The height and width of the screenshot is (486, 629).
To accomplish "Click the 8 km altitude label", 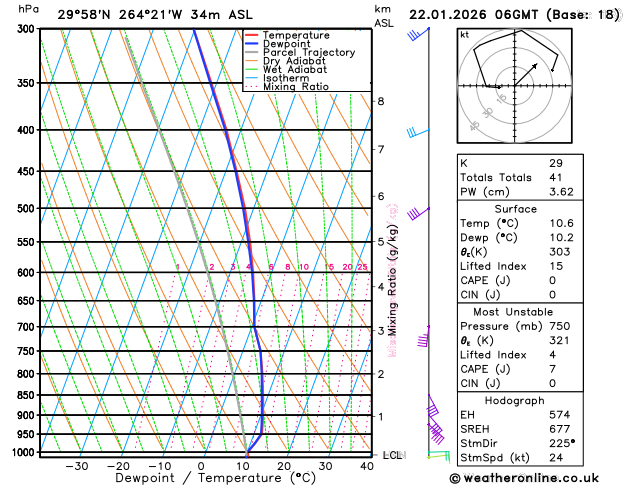I will (x=381, y=101).
